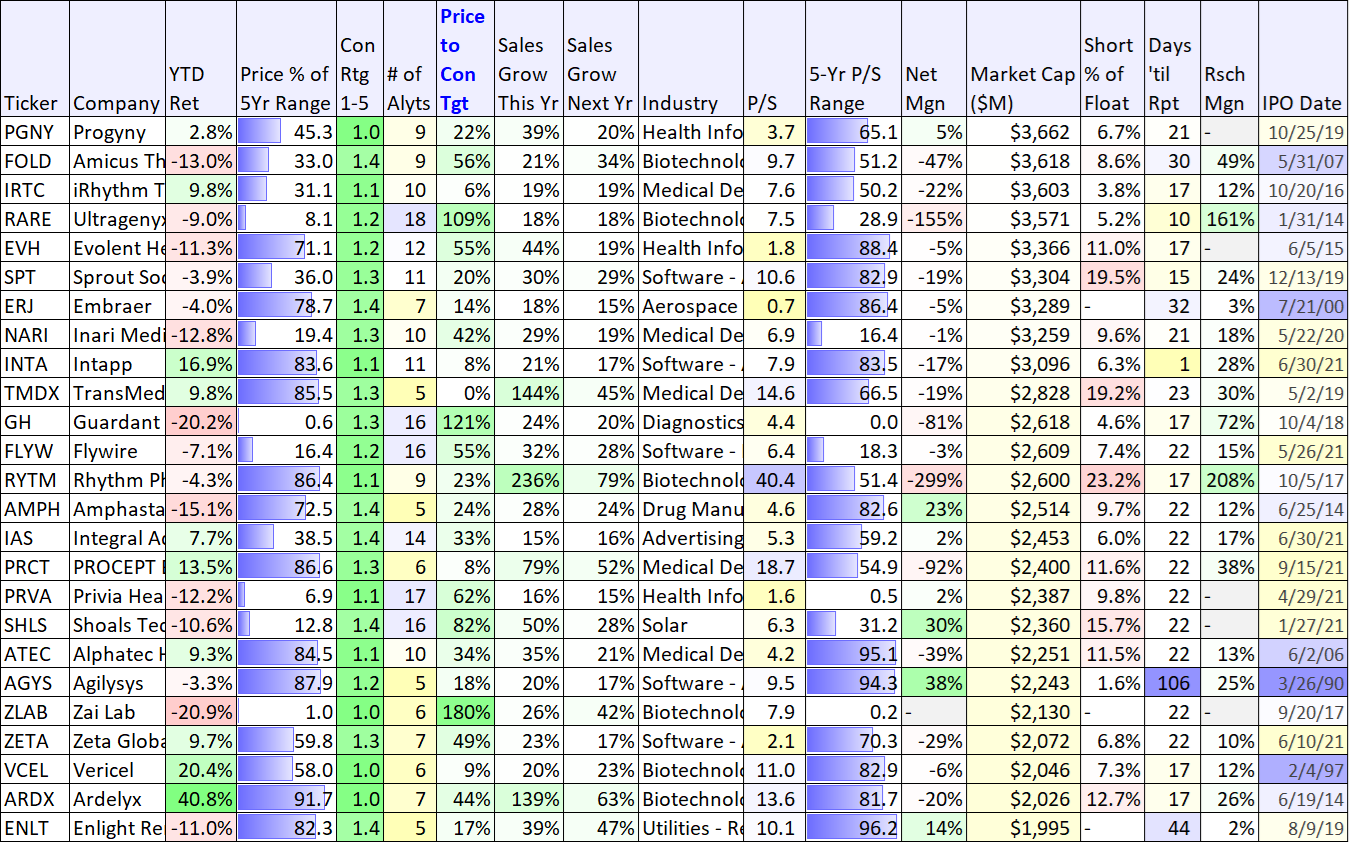This screenshot has height=843, width=1350.
Task: Select IPO date 2/4/97
Action: pos(1303,770)
